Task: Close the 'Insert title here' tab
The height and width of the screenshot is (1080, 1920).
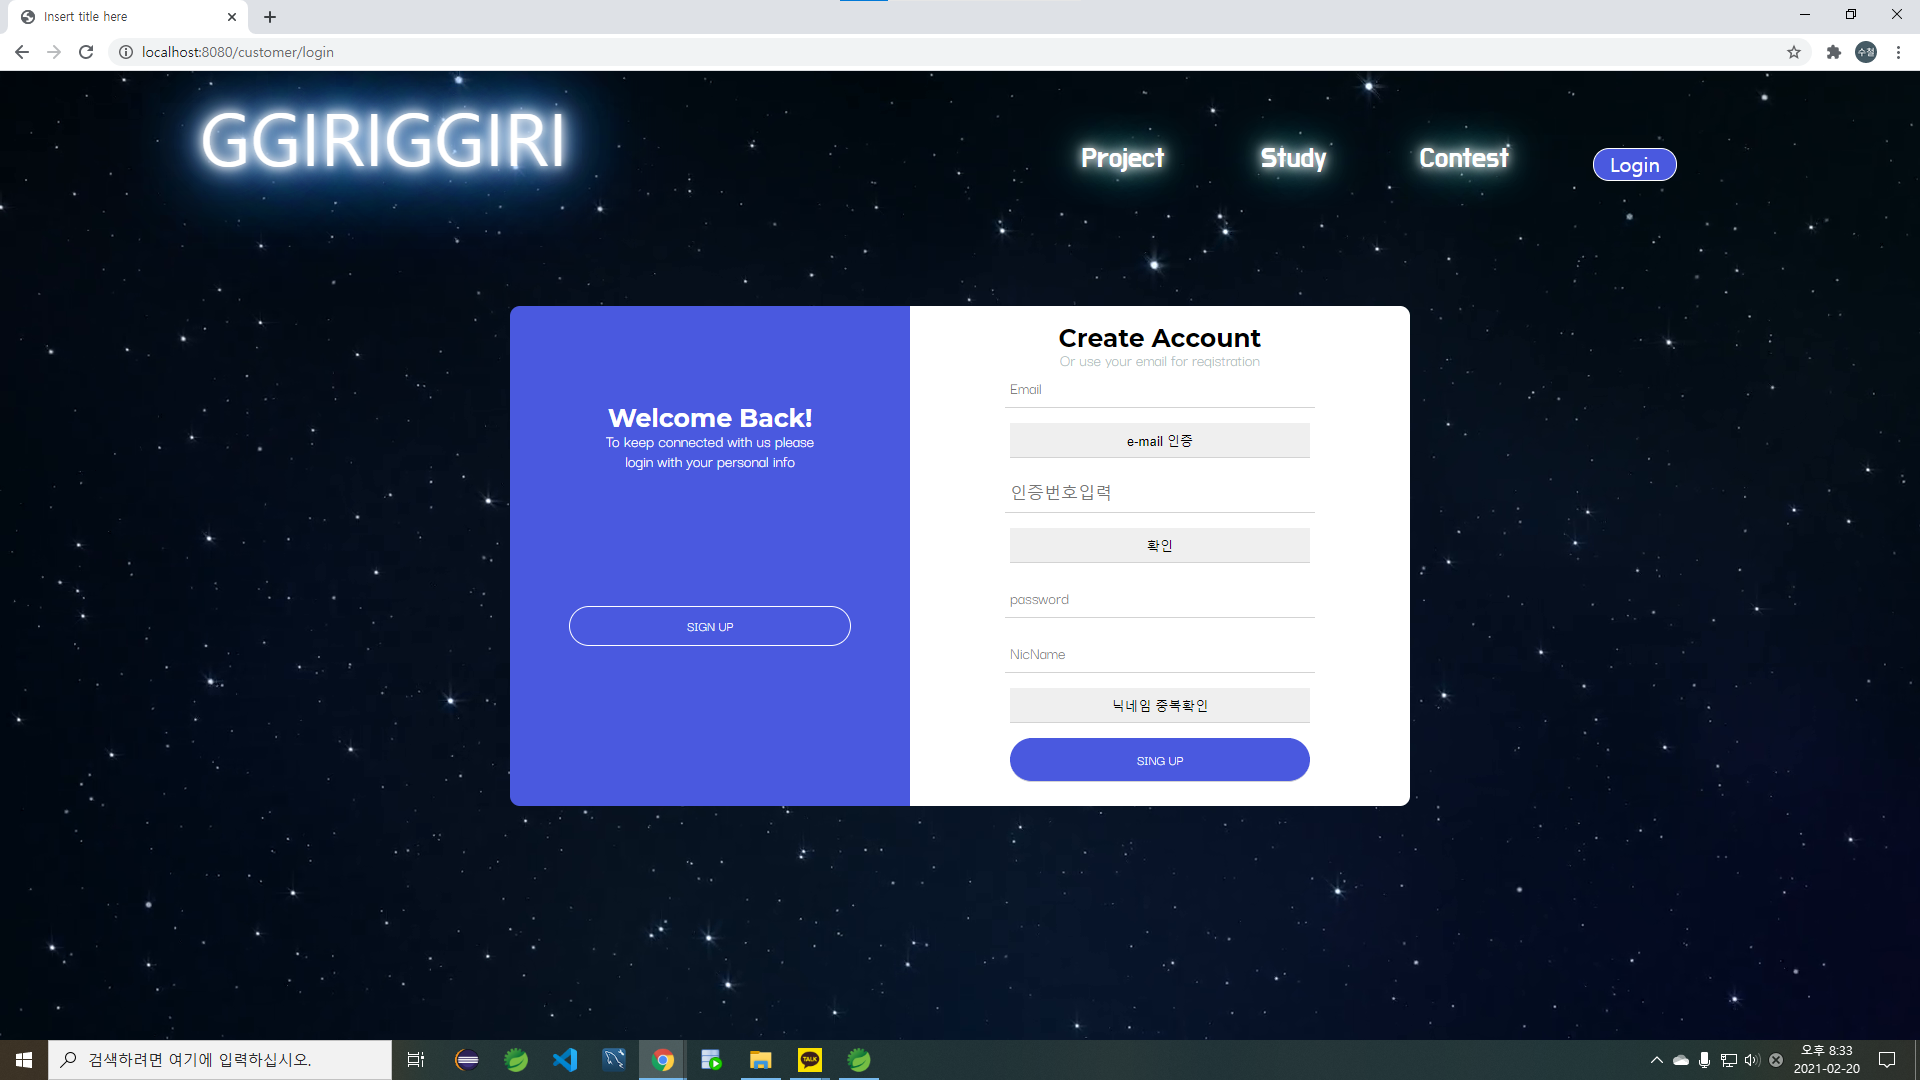Action: pyautogui.click(x=232, y=17)
